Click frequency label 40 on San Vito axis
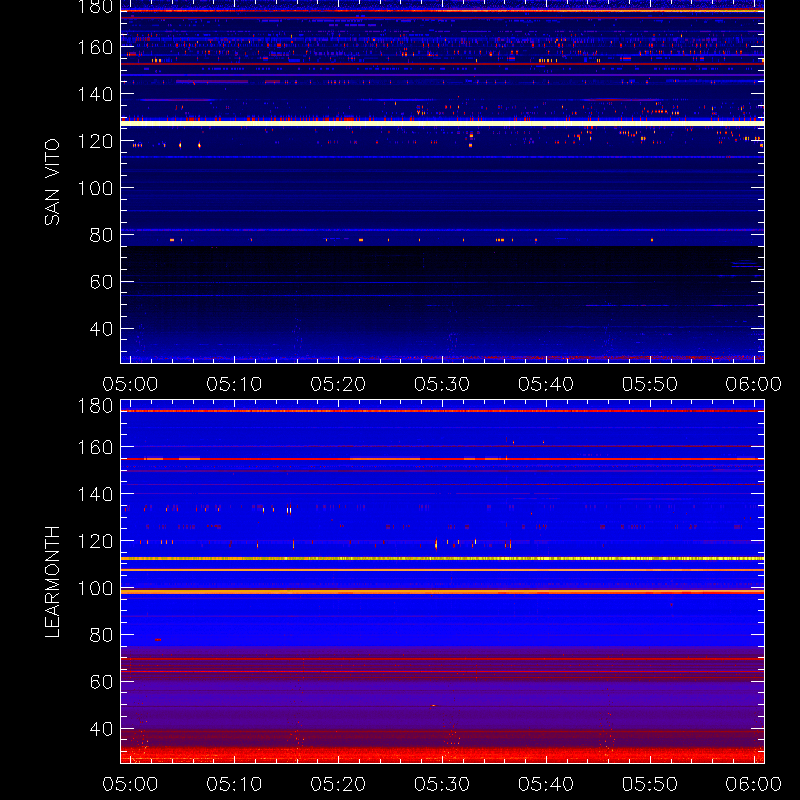 (101, 329)
